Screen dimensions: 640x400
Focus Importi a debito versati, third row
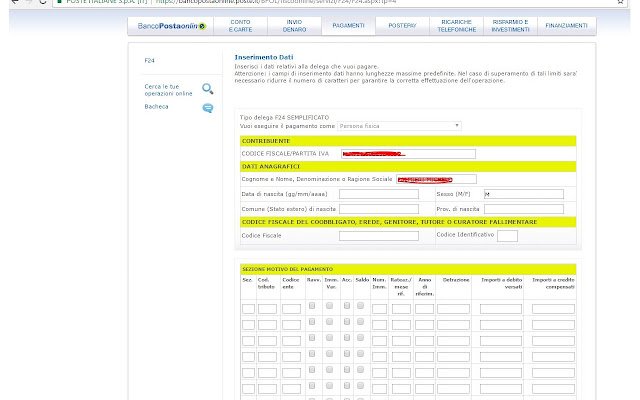(501, 341)
